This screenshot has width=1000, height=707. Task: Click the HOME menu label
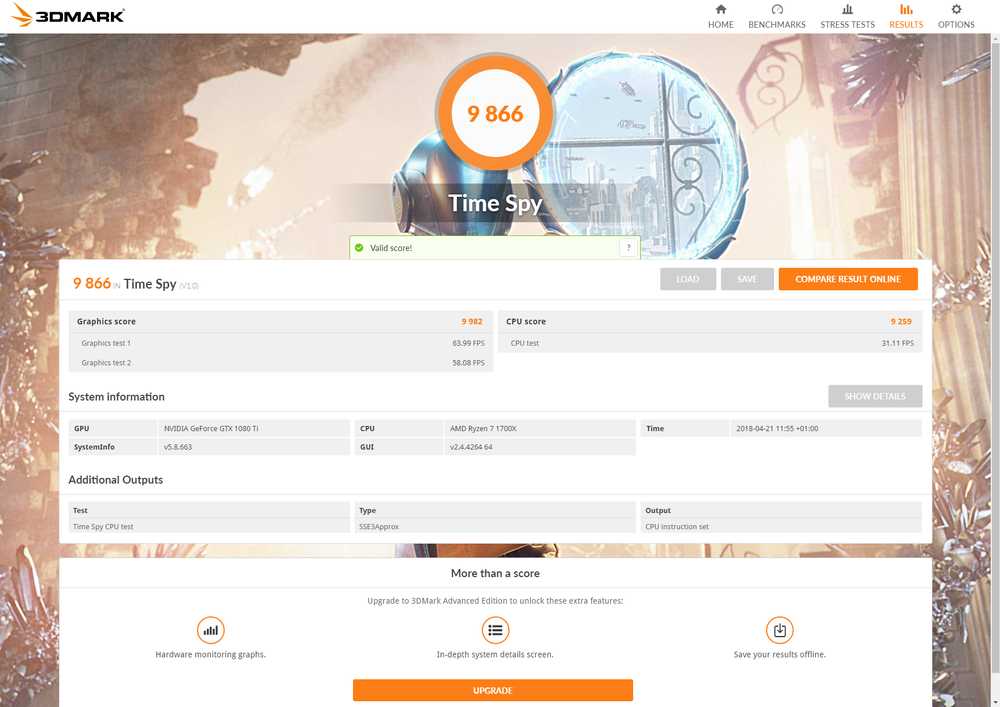[x=721, y=24]
